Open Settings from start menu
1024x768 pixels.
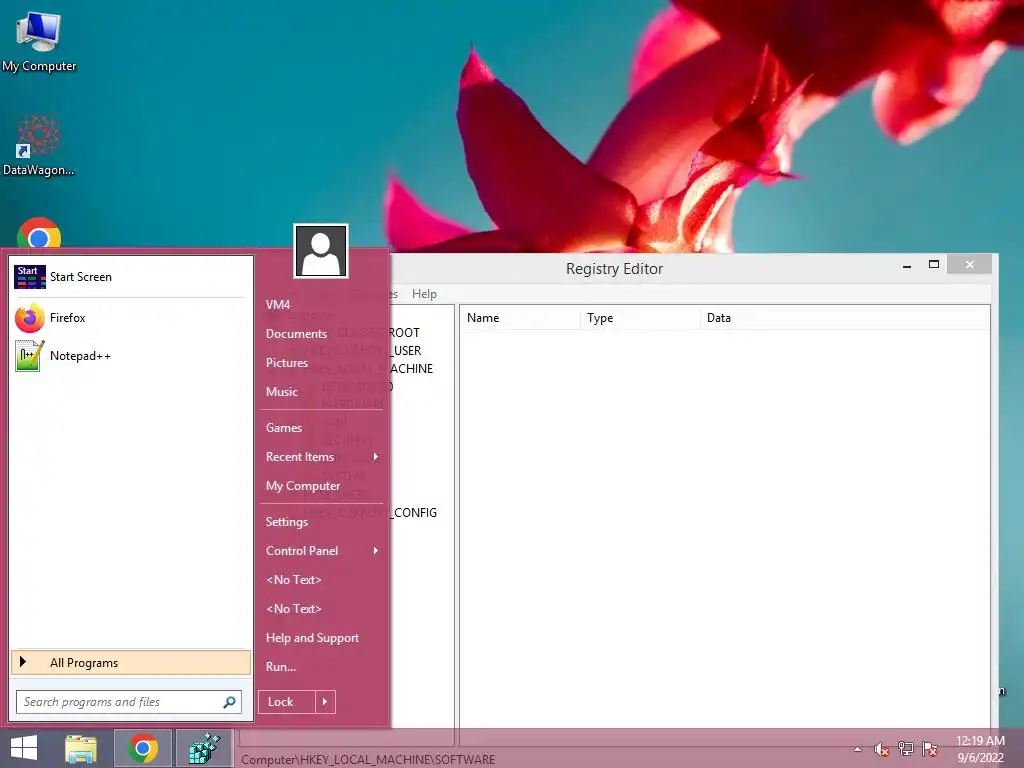tap(287, 522)
